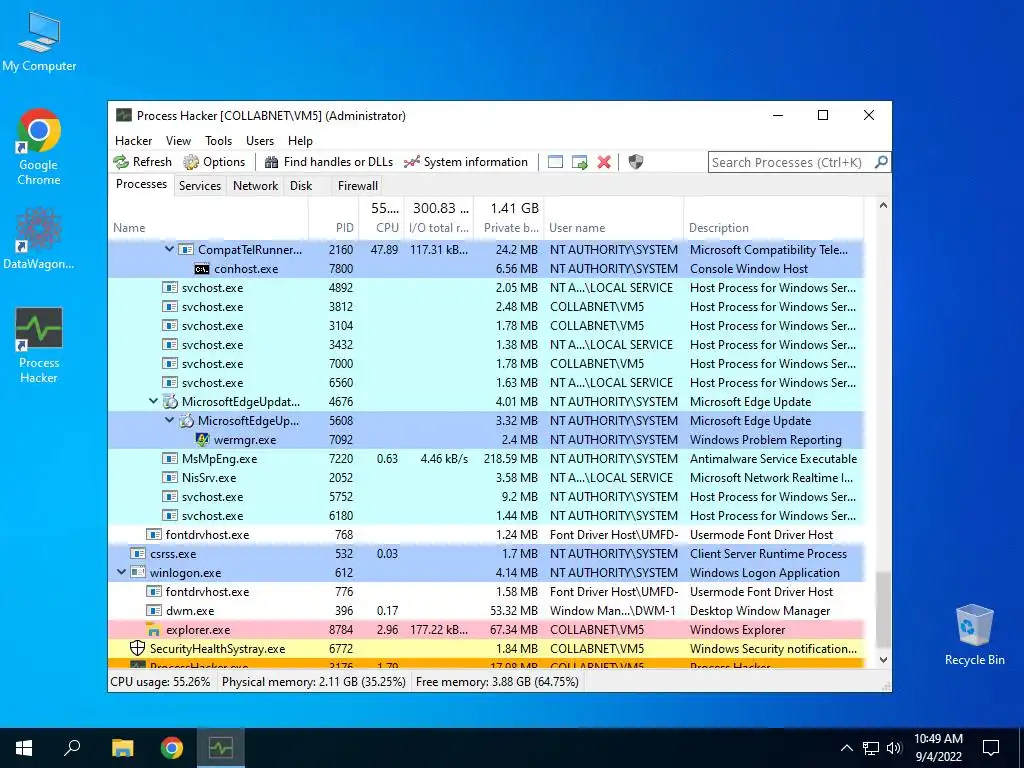
Task: Collapse the CompatTelRunner process node
Action: tap(169, 249)
